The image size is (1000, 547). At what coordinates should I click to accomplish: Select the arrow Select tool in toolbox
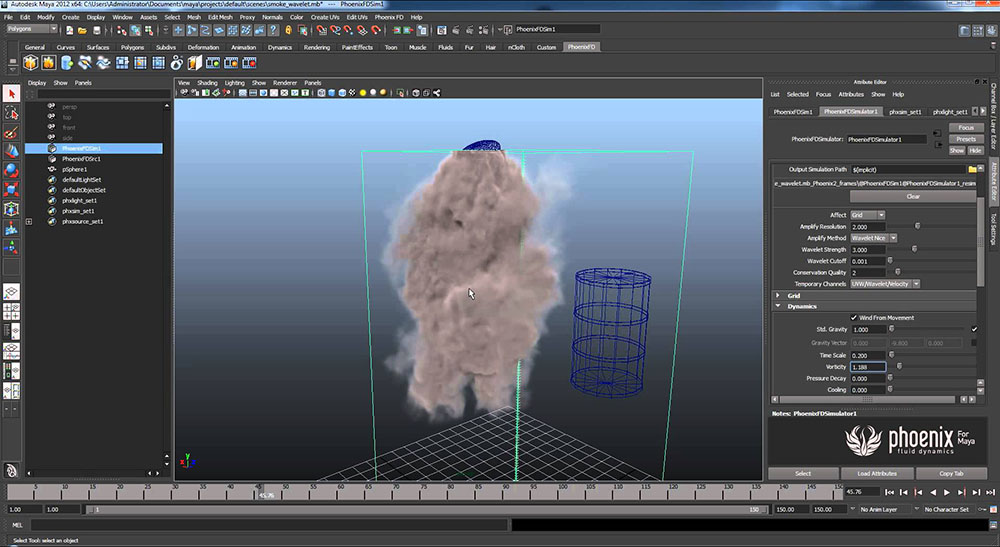tap(11, 94)
